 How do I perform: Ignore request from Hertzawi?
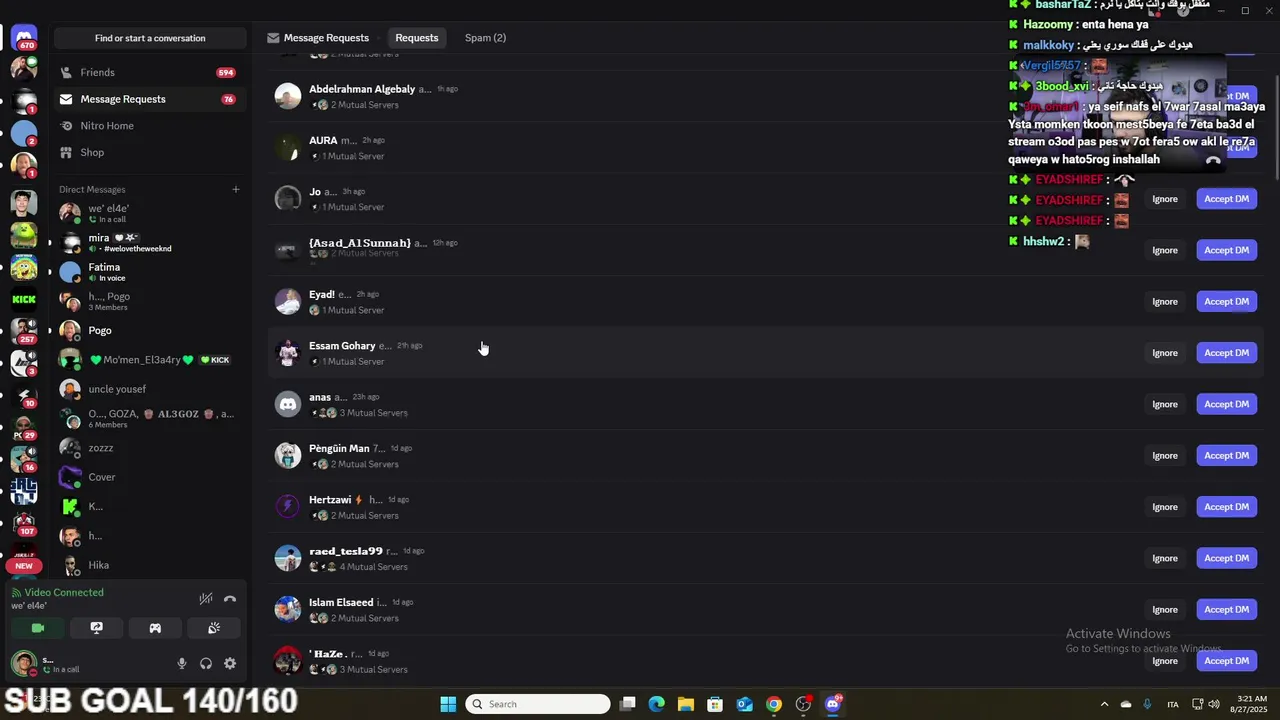(1164, 507)
